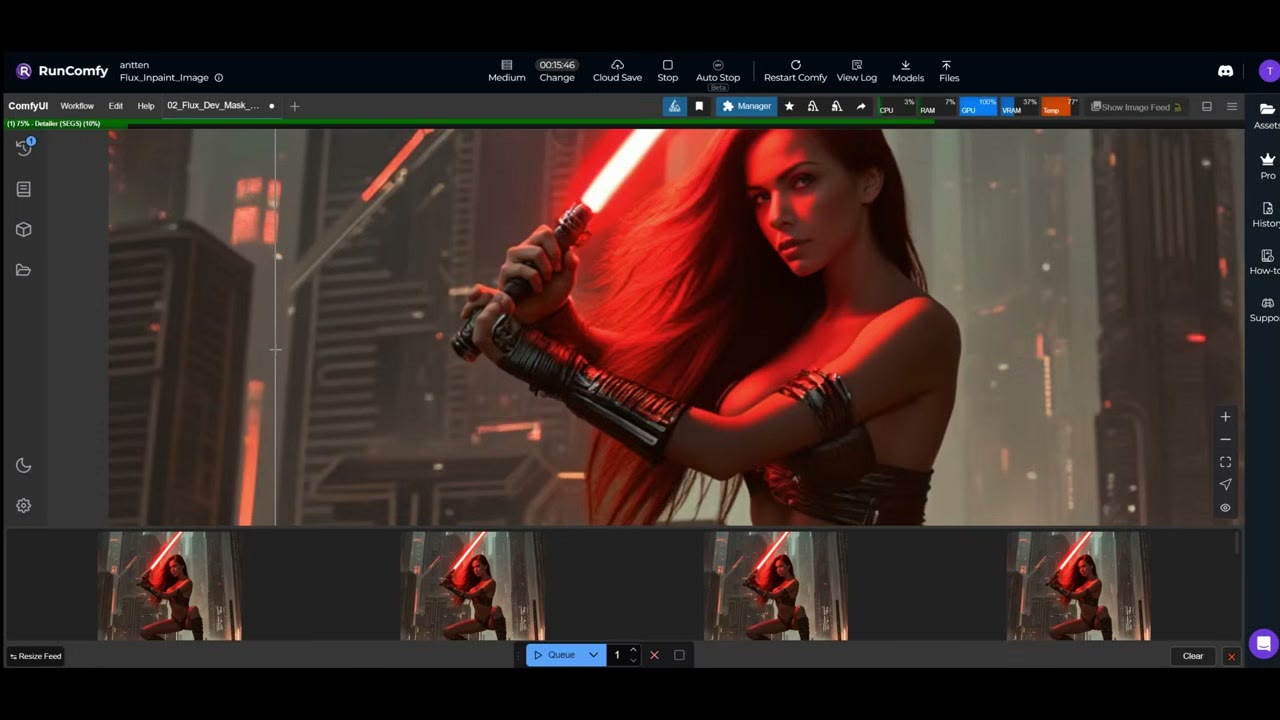Open View Log
This screenshot has height=720, width=1280.
856,71
